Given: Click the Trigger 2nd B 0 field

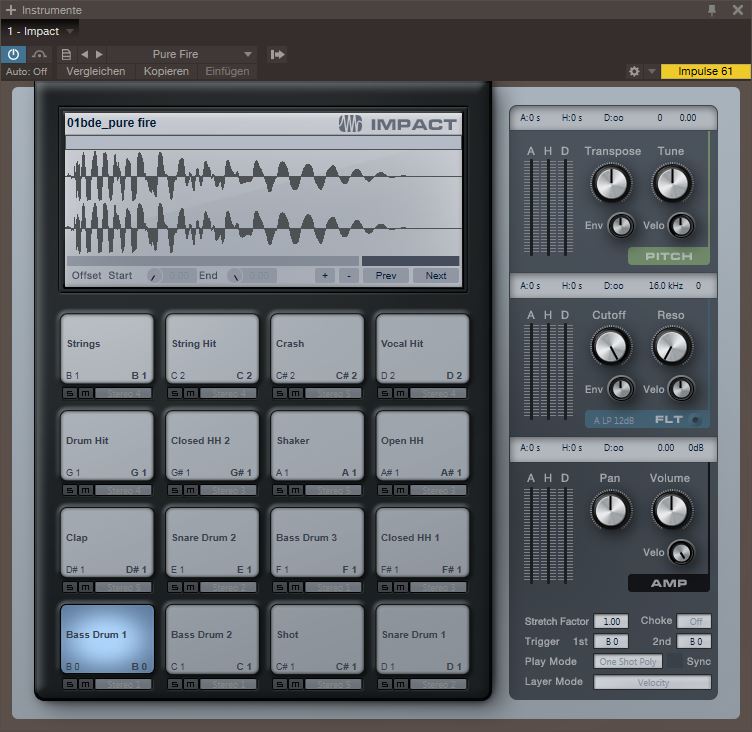Looking at the screenshot, I should [x=694, y=641].
